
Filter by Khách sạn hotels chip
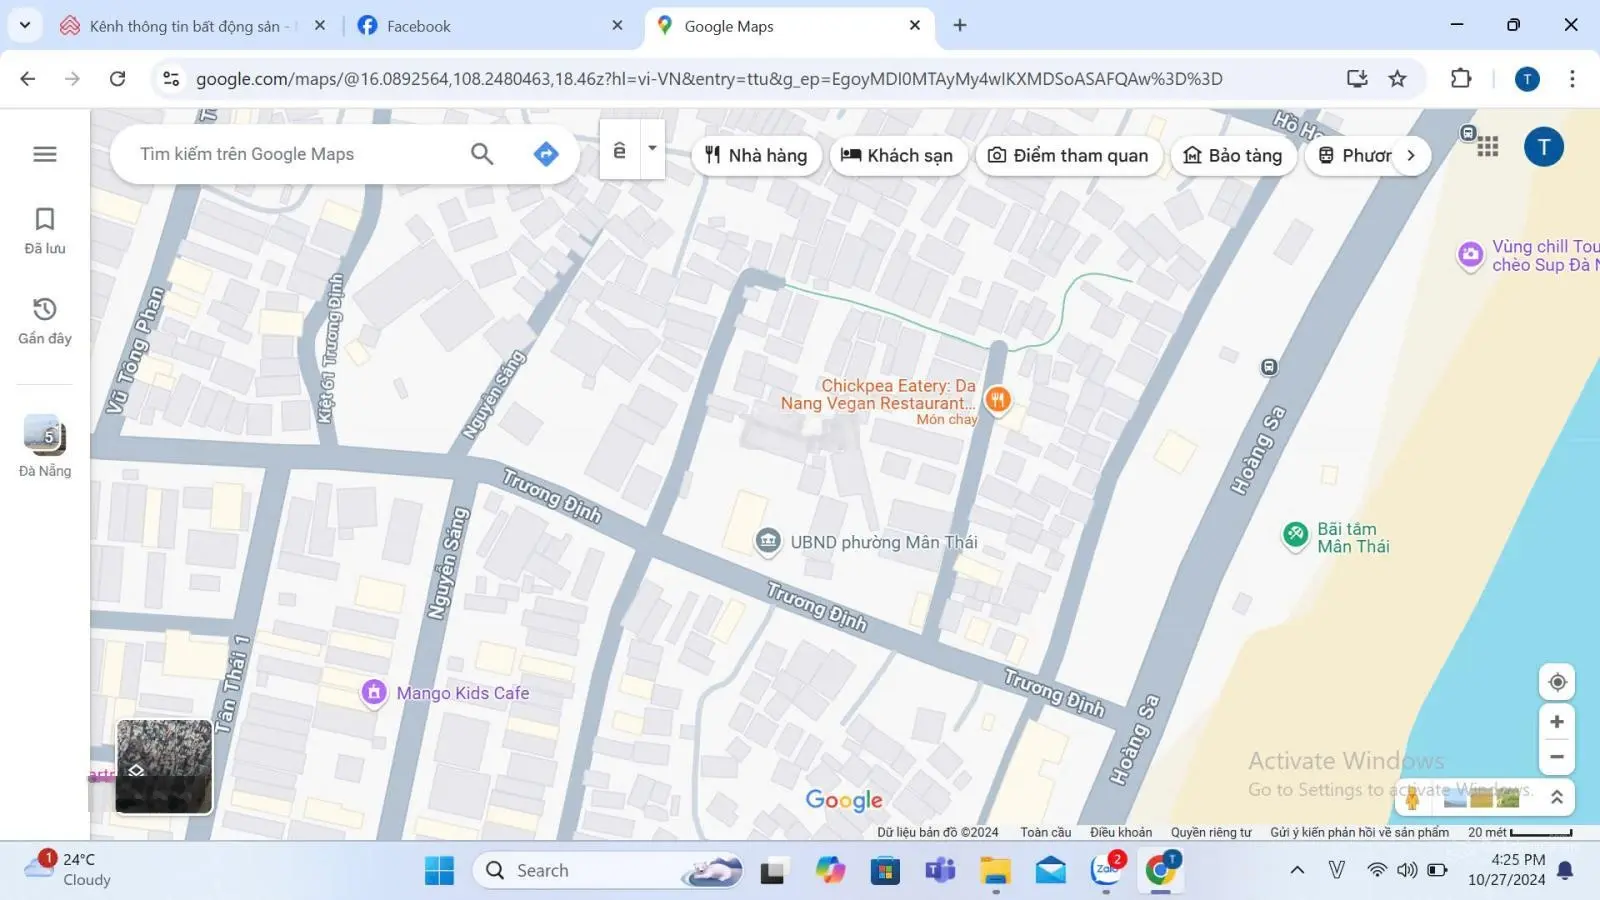(x=897, y=155)
